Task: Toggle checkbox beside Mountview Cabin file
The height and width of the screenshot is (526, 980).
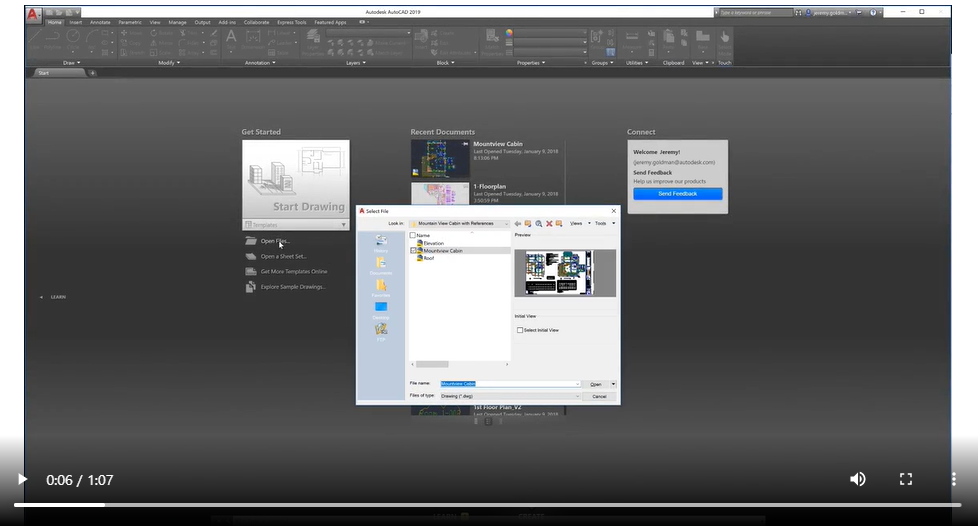Action: (412, 251)
